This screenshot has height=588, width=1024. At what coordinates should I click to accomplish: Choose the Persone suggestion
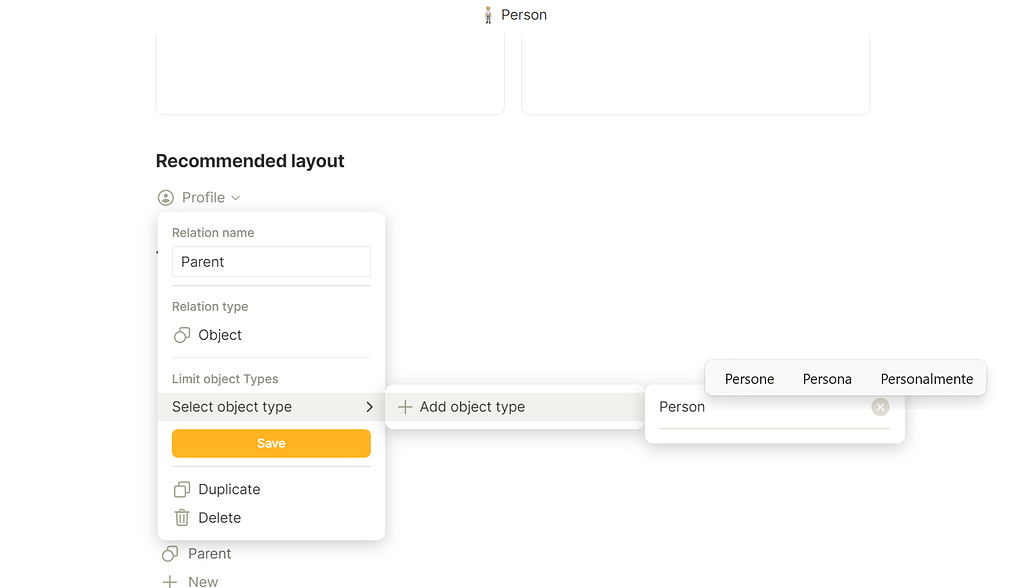[749, 379]
